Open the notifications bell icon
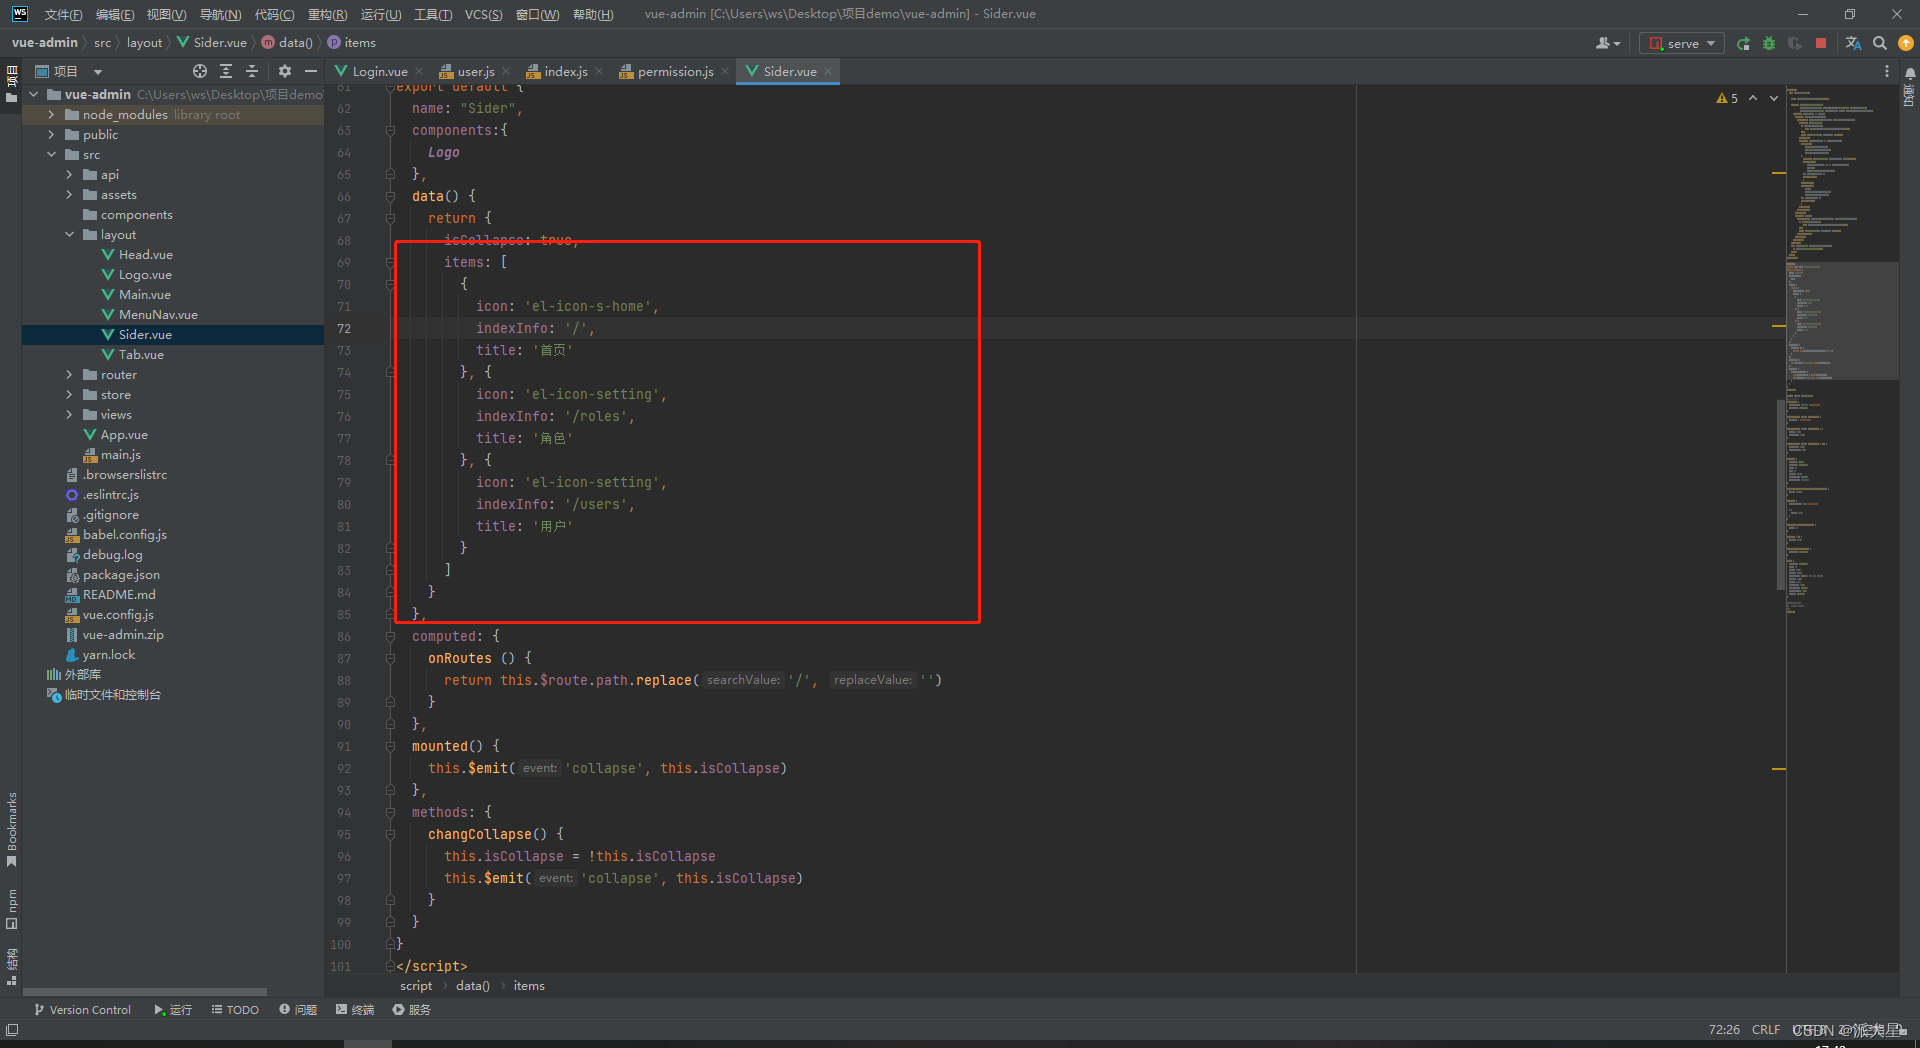1920x1048 pixels. coord(1910,73)
